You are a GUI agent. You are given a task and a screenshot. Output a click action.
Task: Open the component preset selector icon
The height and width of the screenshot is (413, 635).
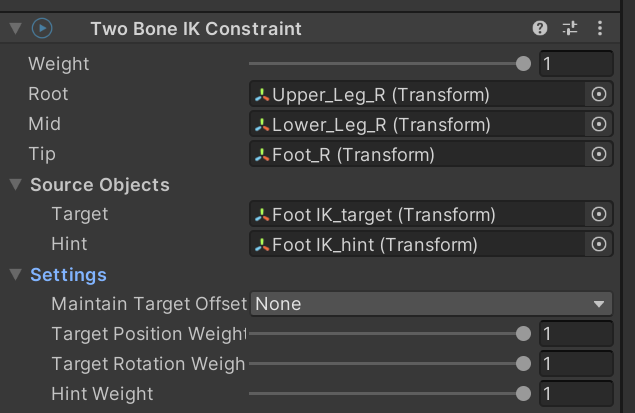(570, 28)
